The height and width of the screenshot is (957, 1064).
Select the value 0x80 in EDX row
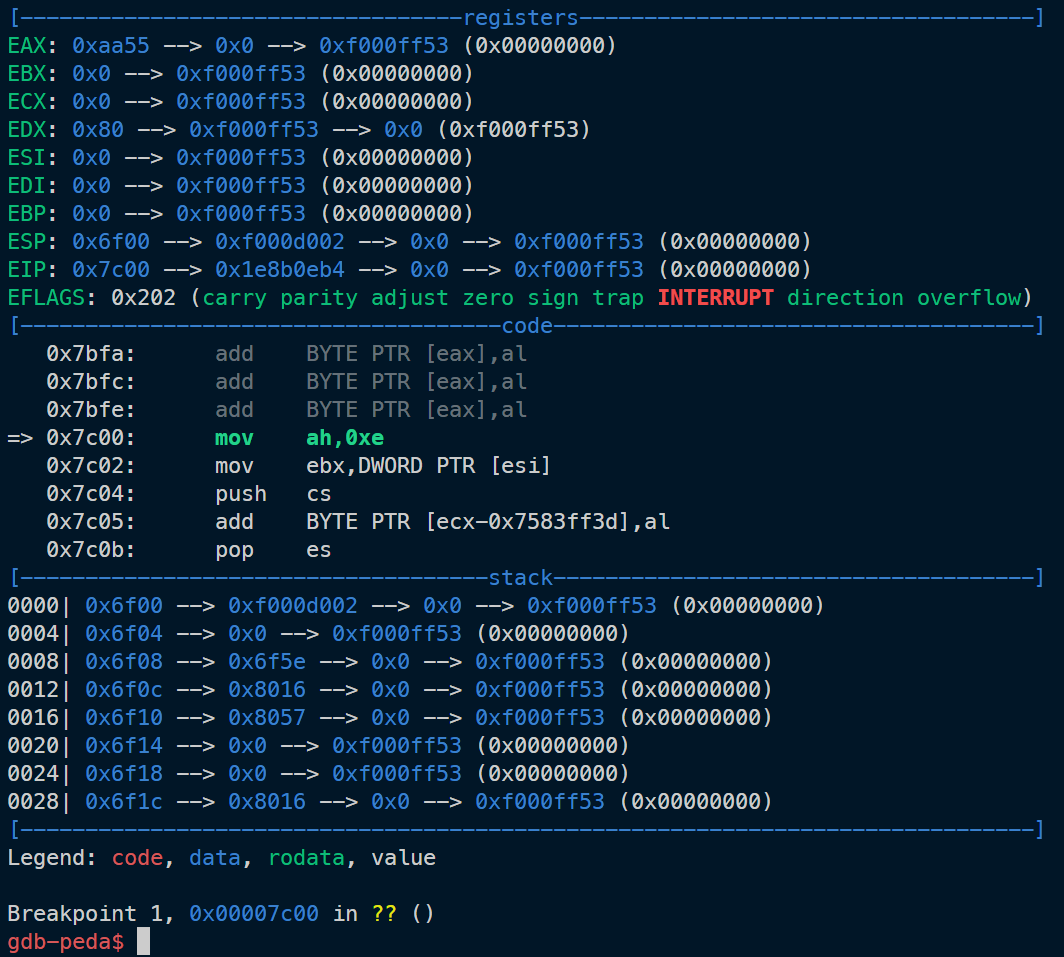pyautogui.click(x=98, y=129)
